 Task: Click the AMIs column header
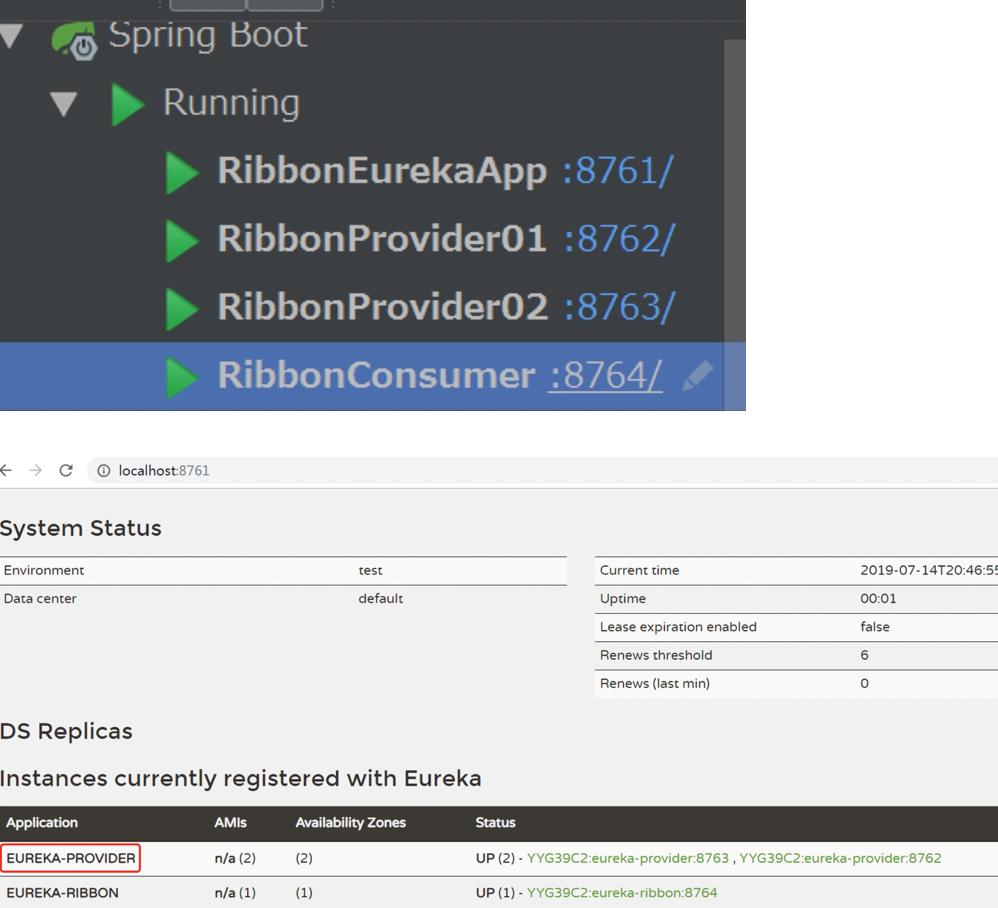pos(230,822)
